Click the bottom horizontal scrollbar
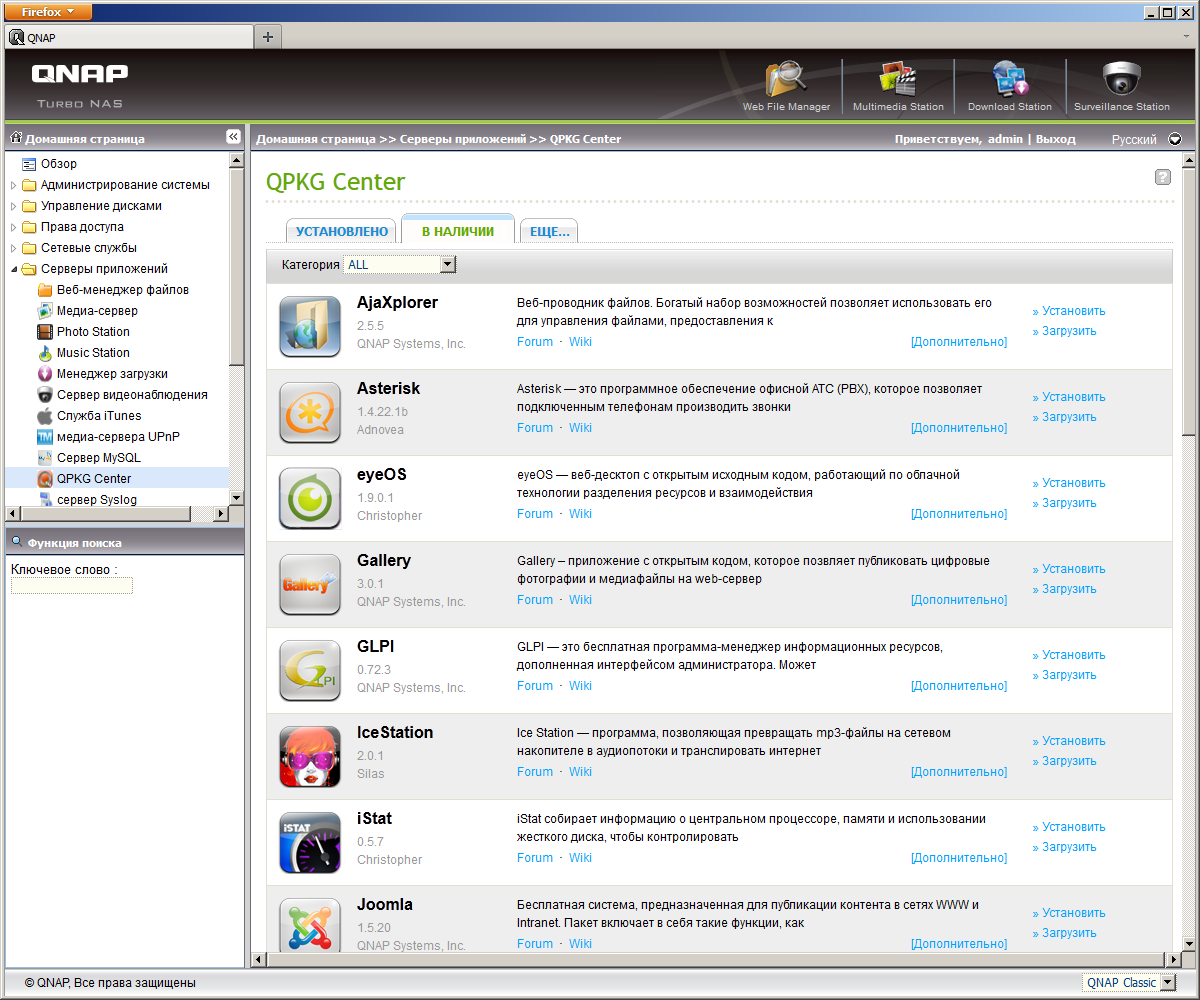This screenshot has width=1200, height=1000. (715, 960)
